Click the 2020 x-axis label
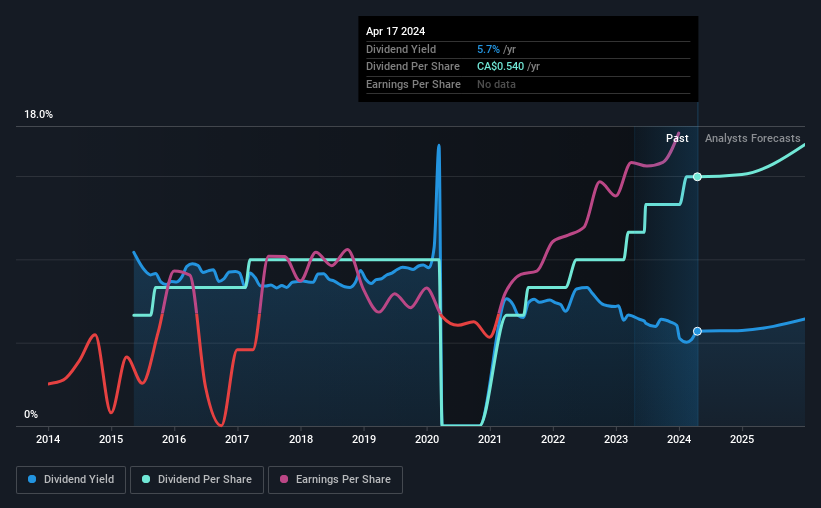 (427, 439)
